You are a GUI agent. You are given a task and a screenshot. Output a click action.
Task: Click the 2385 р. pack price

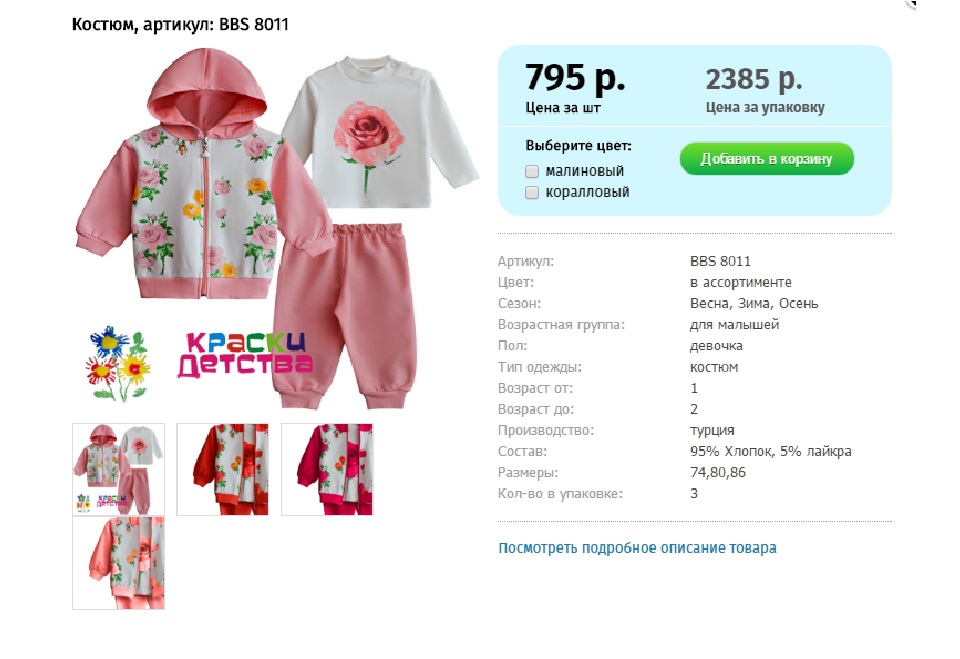click(754, 80)
